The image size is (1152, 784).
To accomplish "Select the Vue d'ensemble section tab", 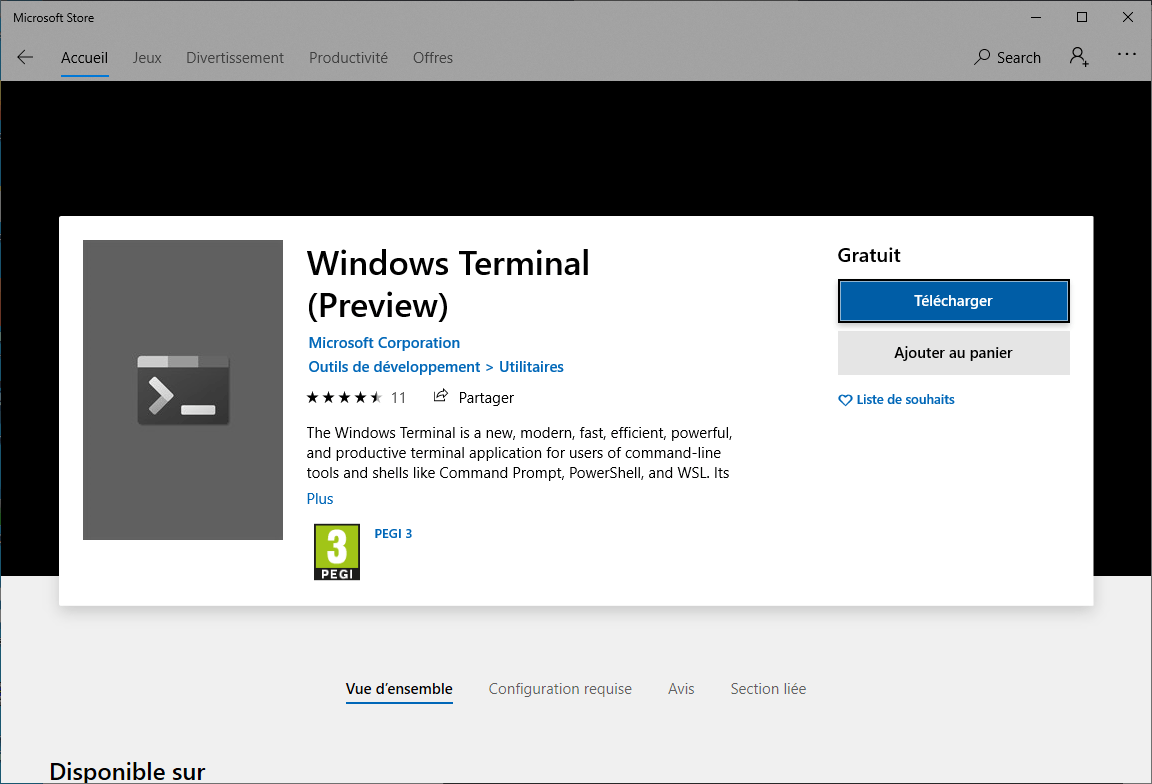I will coord(399,689).
